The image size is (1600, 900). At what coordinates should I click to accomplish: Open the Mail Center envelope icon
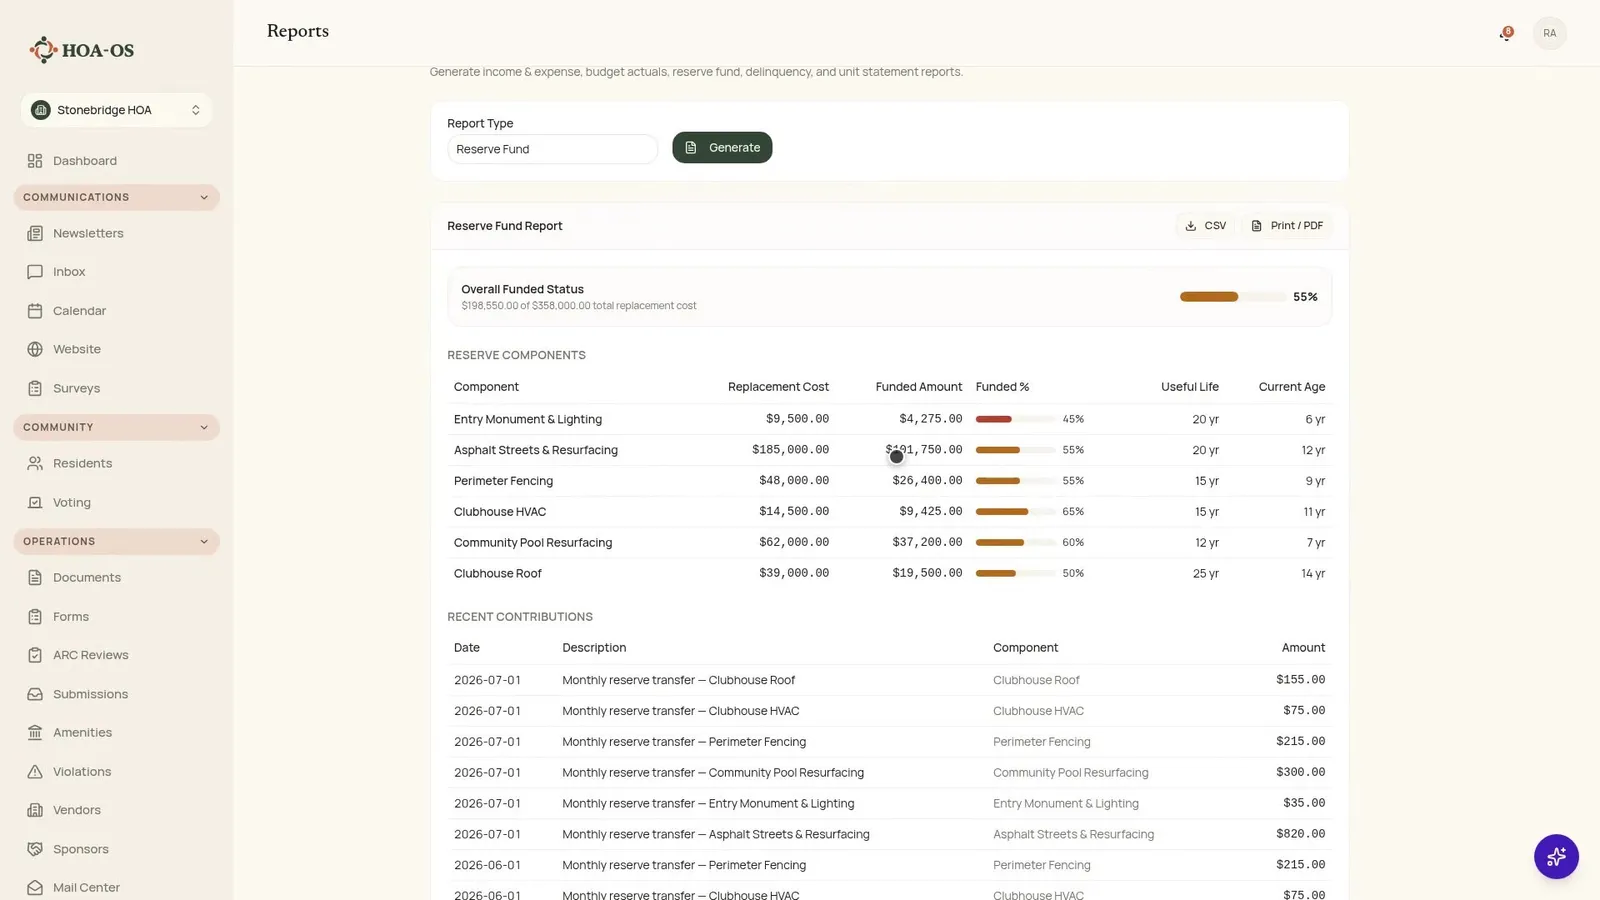[x=35, y=887]
